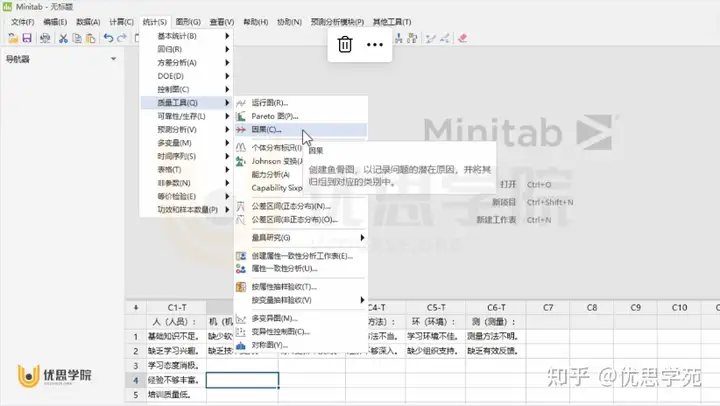Click the distribution curve icon beside 个体分布标识
Image resolution: width=720 pixels, height=406 pixels.
click(x=241, y=147)
